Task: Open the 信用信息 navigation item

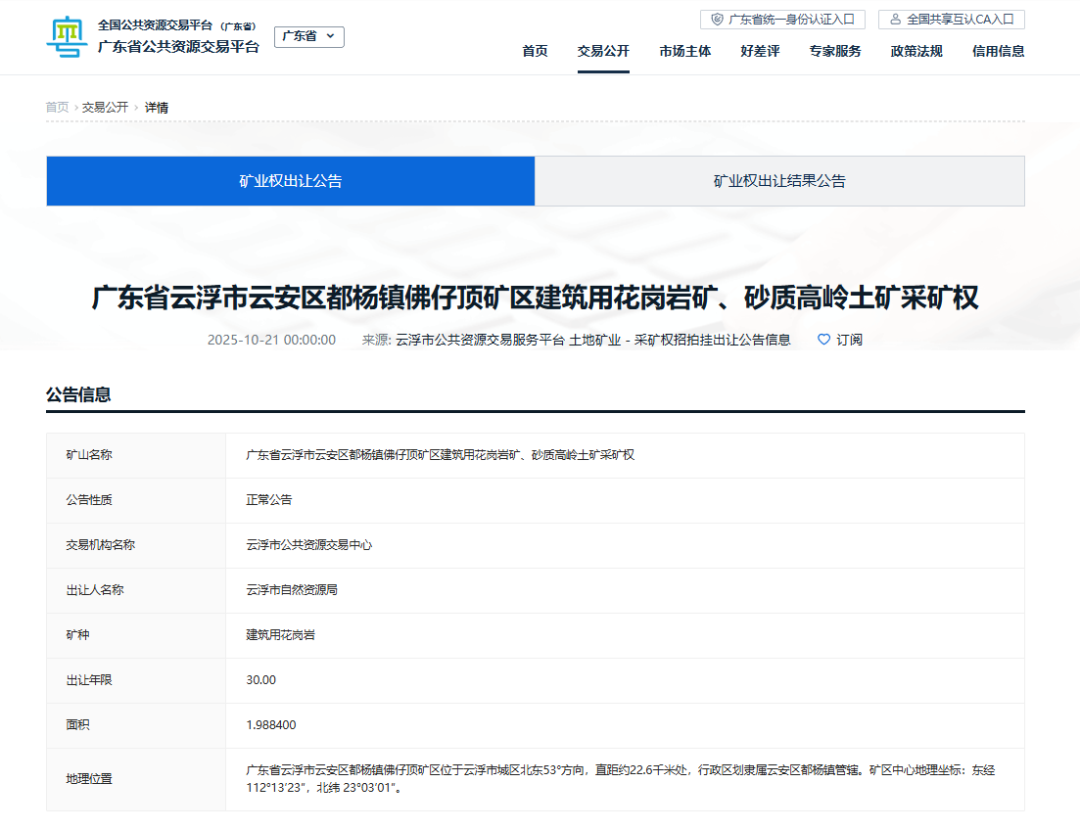Action: [996, 51]
